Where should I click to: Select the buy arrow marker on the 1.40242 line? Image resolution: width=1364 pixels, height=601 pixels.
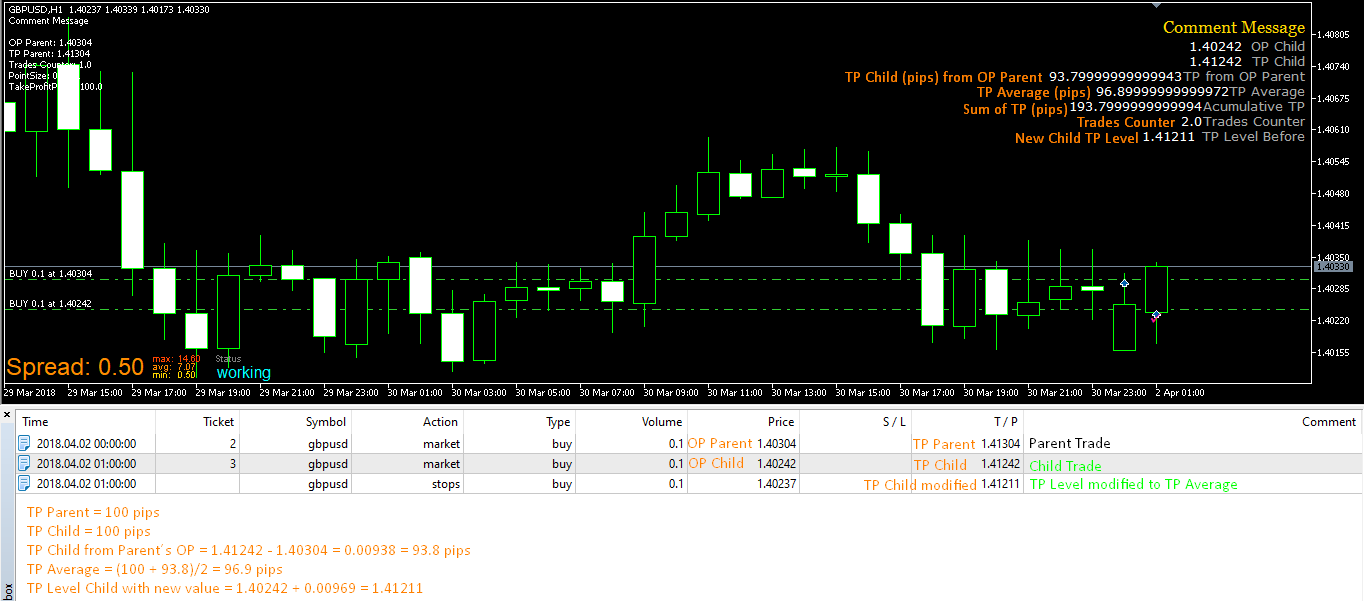[1156, 315]
